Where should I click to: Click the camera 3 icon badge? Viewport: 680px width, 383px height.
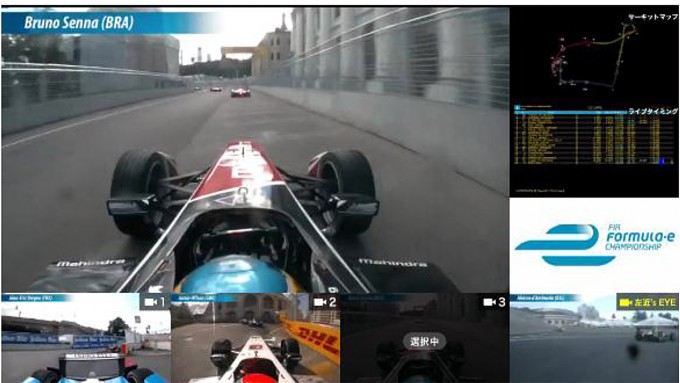[x=495, y=302]
